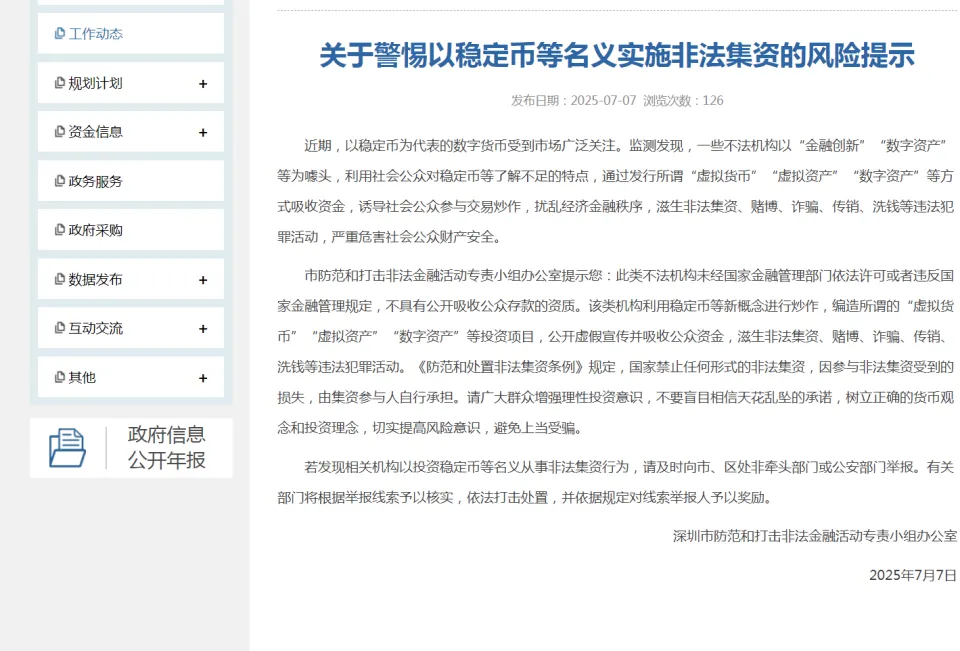
Task: Click the view count 浏览次数：126
Action: coord(683,100)
